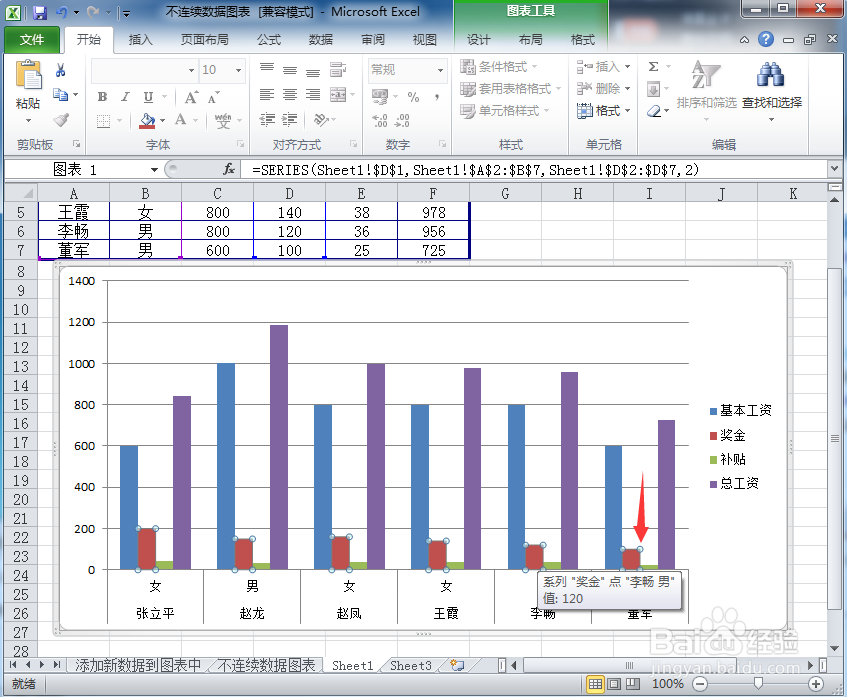Click the borders icon in the font group

tap(103, 120)
